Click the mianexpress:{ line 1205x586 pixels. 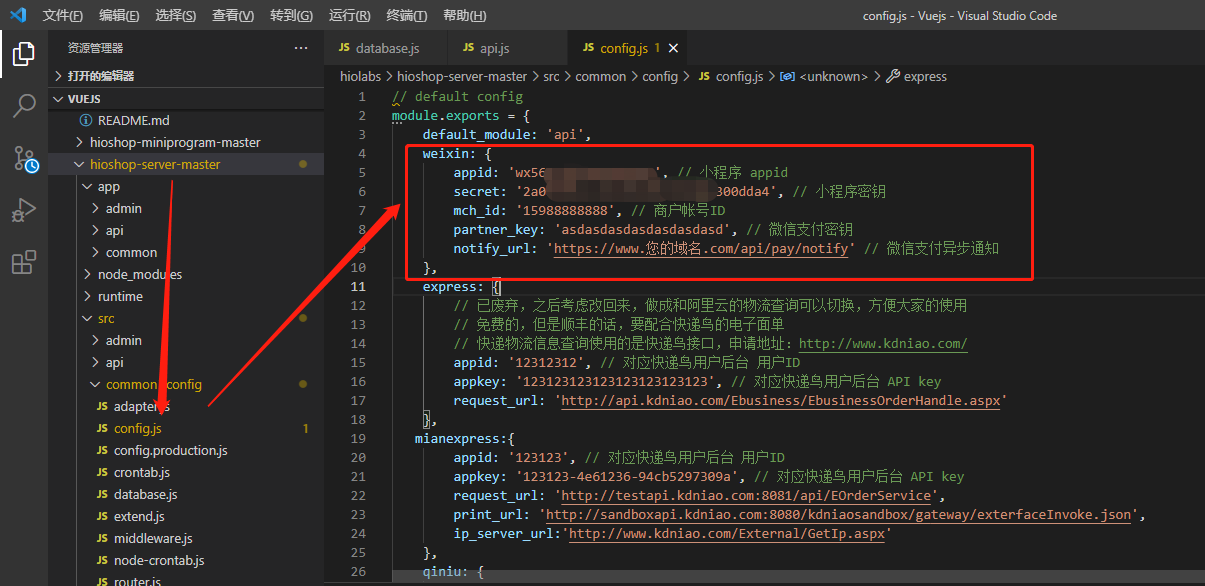[464, 438]
